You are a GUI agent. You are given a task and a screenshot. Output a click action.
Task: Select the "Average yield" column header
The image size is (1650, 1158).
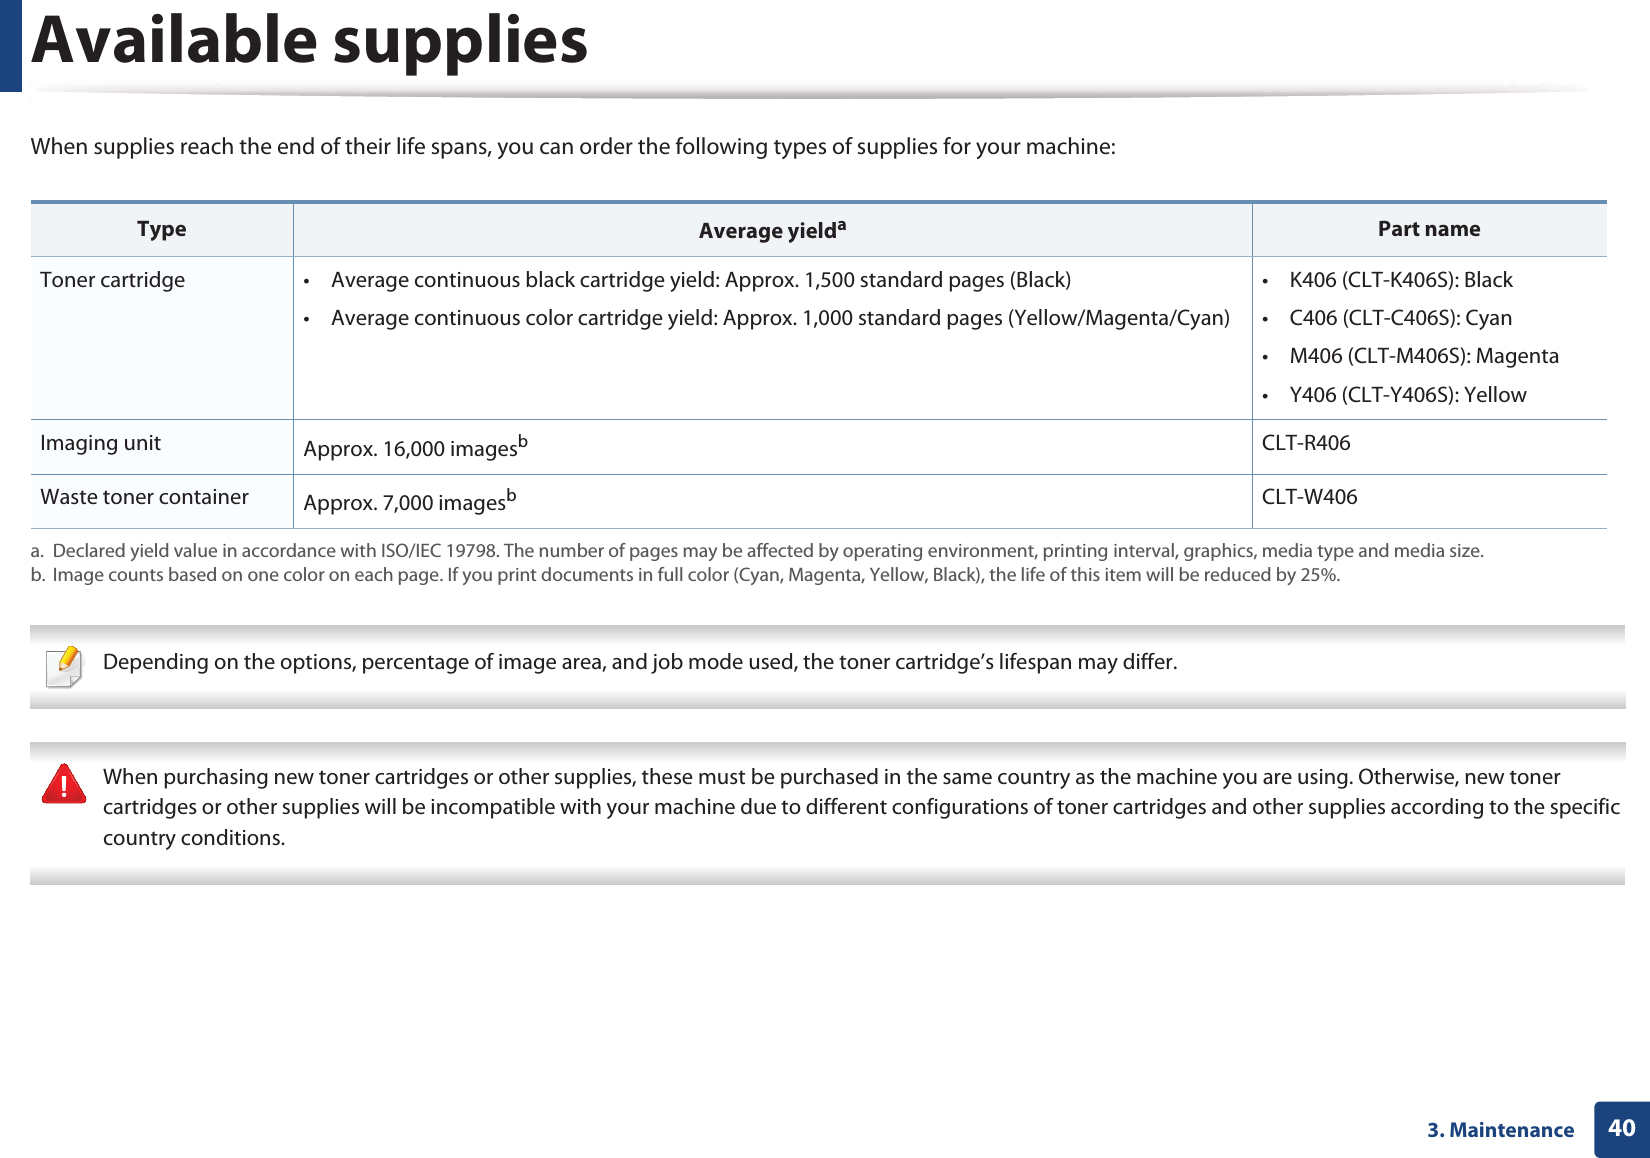click(x=772, y=230)
